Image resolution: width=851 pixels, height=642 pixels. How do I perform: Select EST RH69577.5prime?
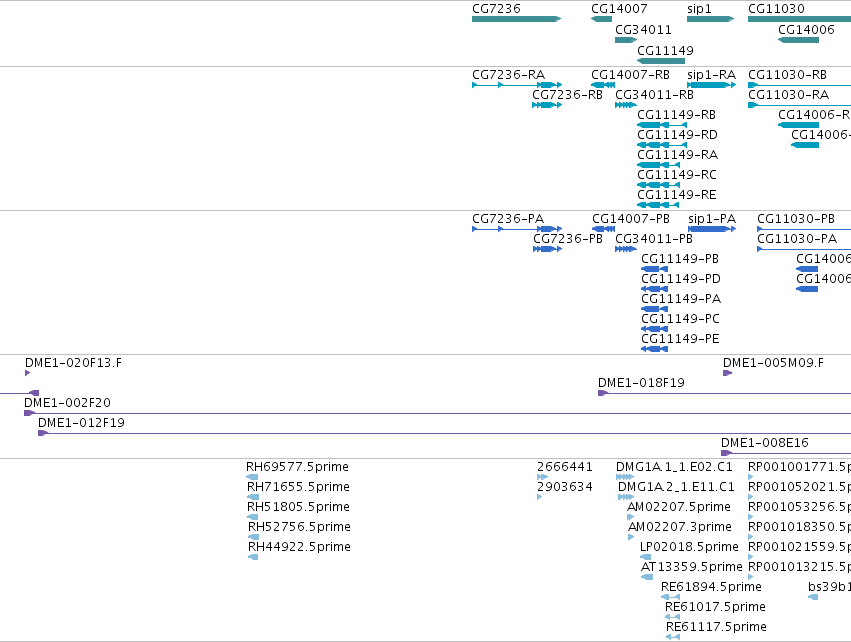point(252,477)
